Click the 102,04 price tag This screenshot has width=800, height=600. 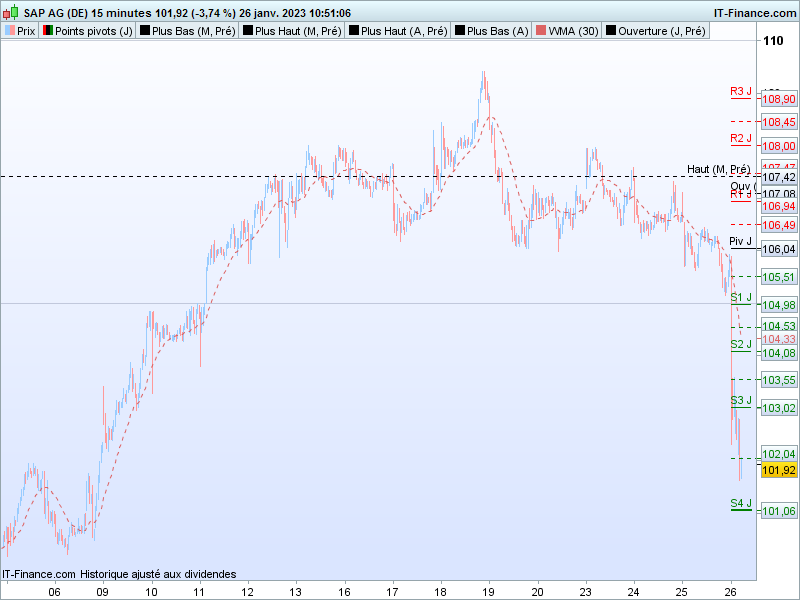pos(779,454)
